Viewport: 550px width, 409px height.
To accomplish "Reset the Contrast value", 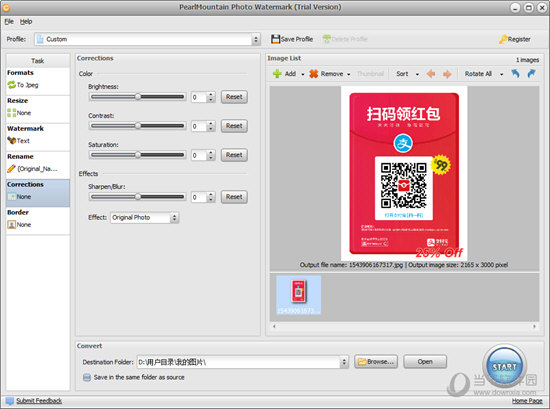I will click(234, 126).
